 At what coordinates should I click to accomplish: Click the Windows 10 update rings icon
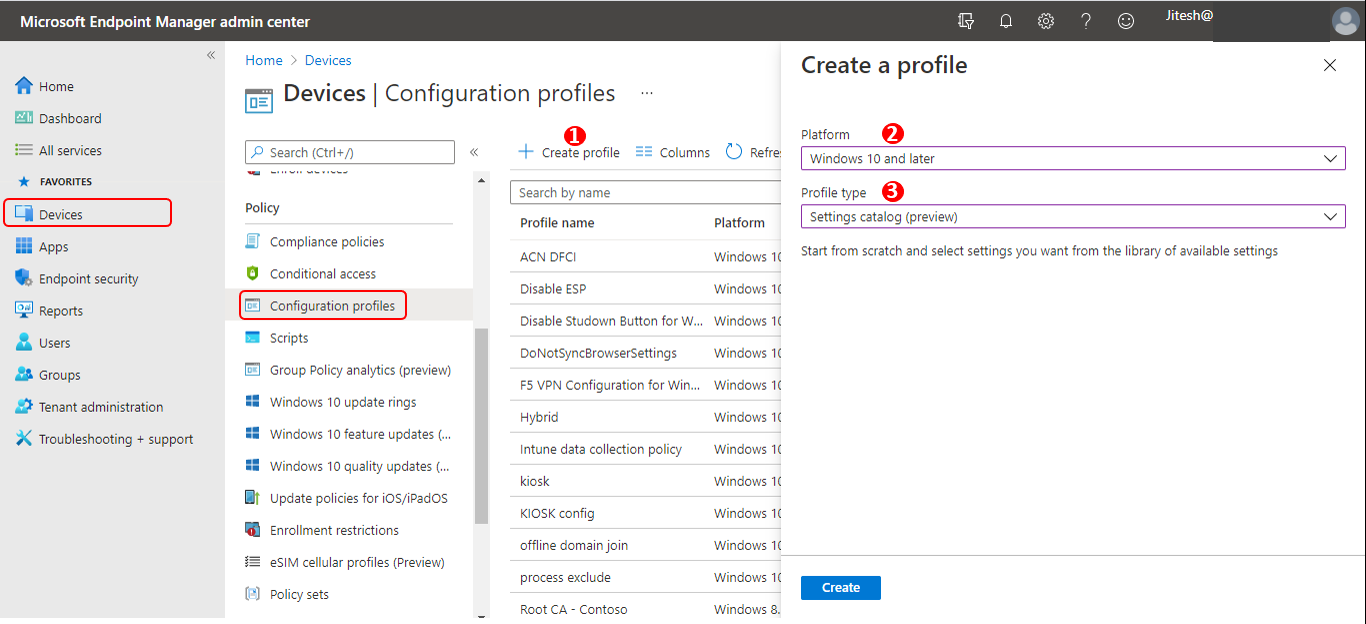coord(252,402)
